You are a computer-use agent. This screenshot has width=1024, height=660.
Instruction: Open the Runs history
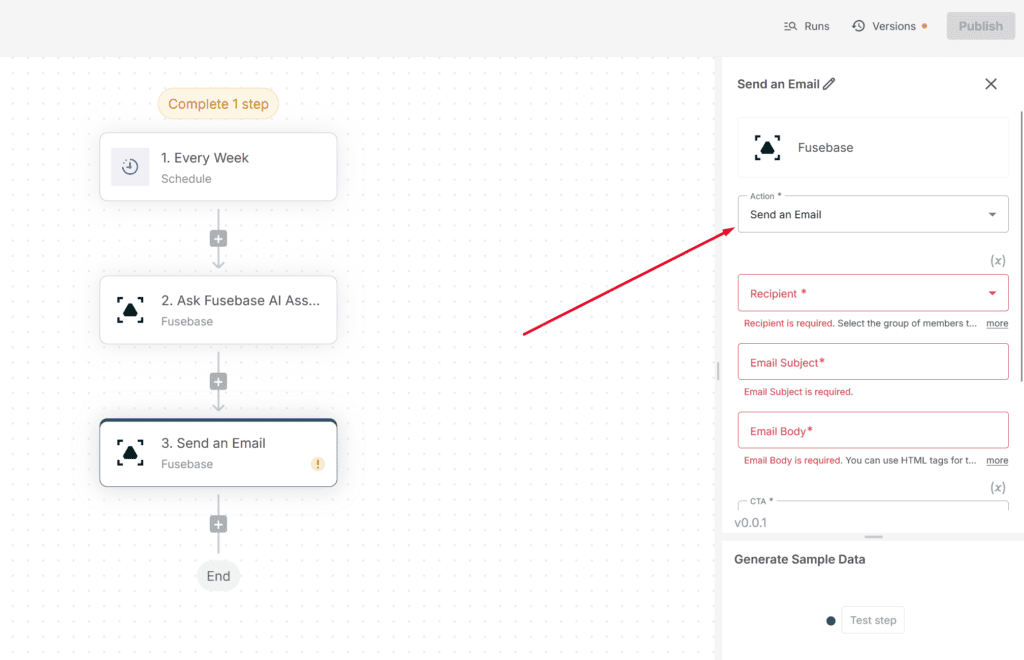tap(807, 26)
